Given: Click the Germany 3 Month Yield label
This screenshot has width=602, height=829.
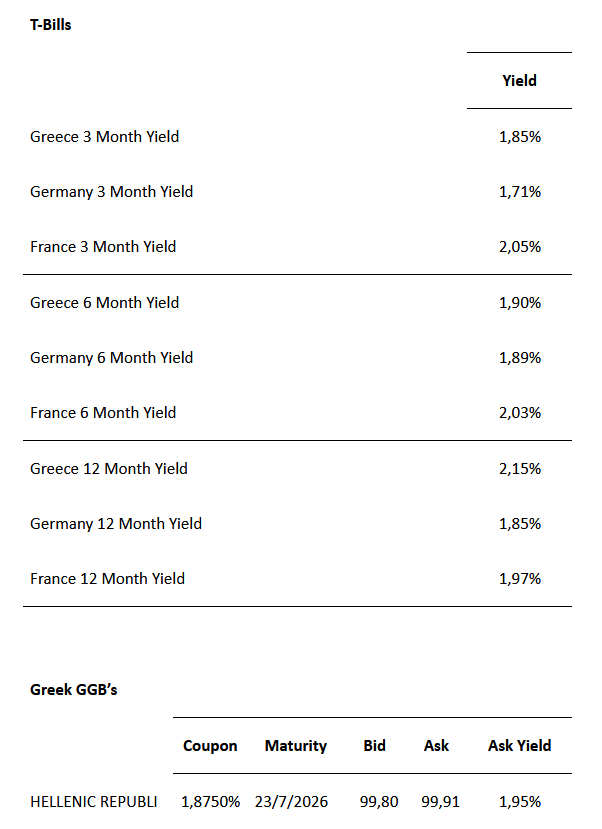Looking at the screenshot, I should 112,191.
